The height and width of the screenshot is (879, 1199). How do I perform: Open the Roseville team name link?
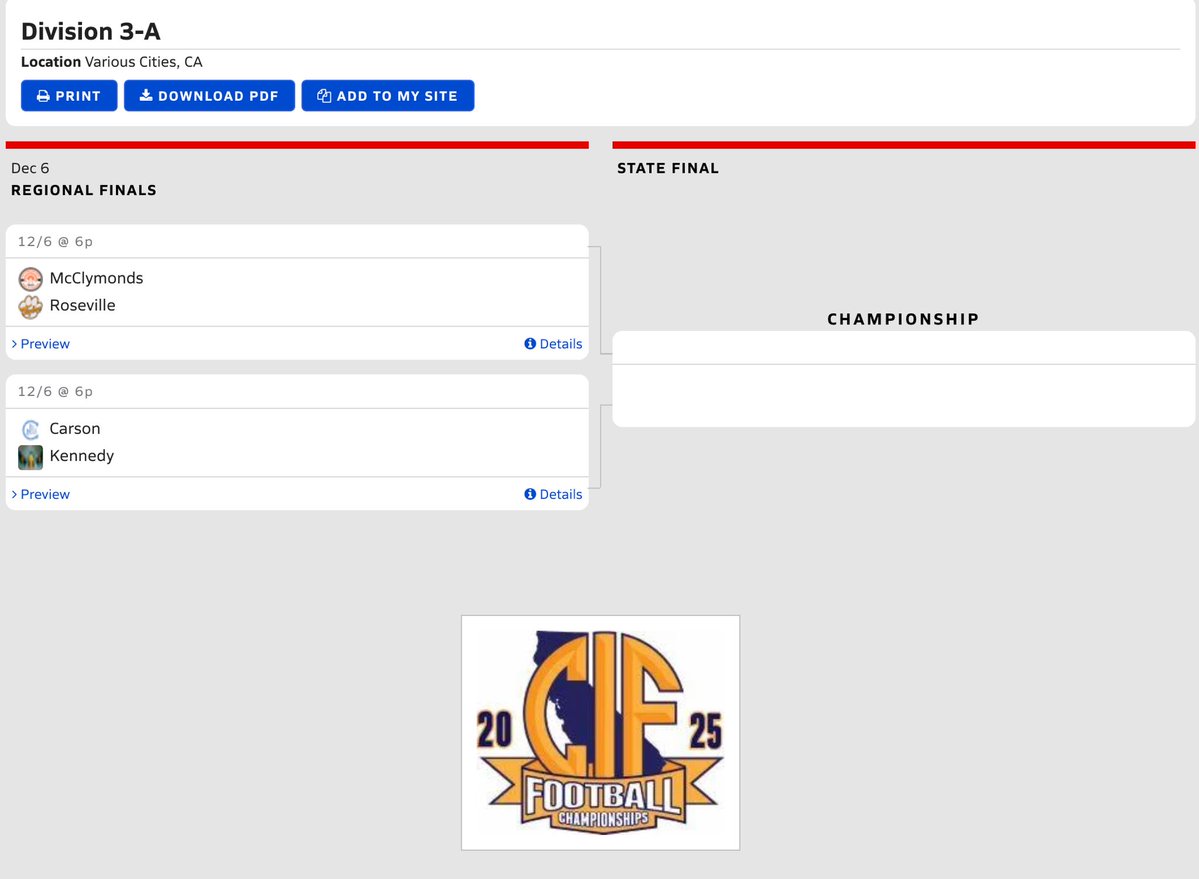point(83,305)
